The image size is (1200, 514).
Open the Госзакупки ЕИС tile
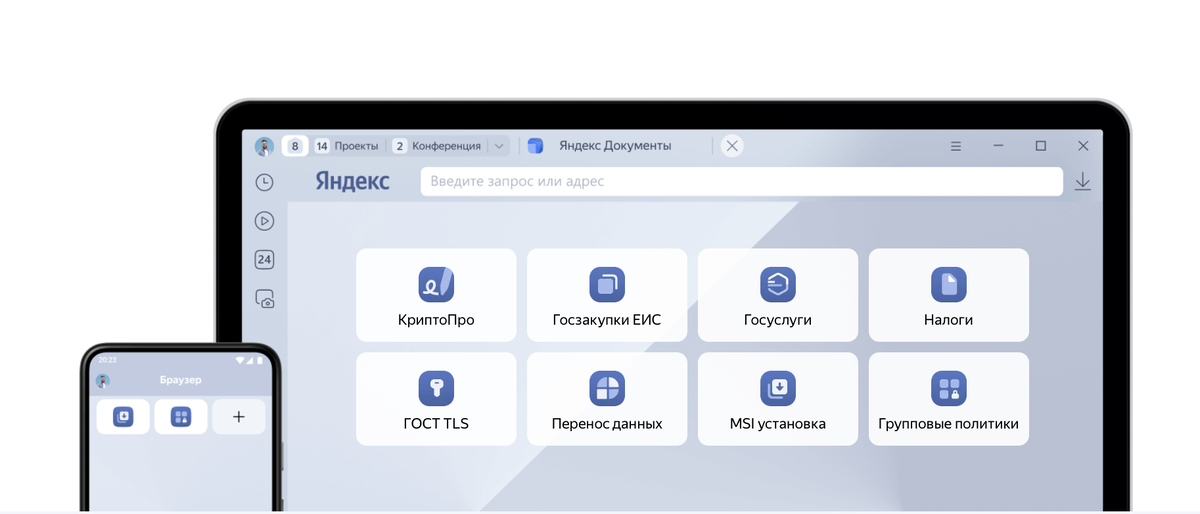click(607, 295)
